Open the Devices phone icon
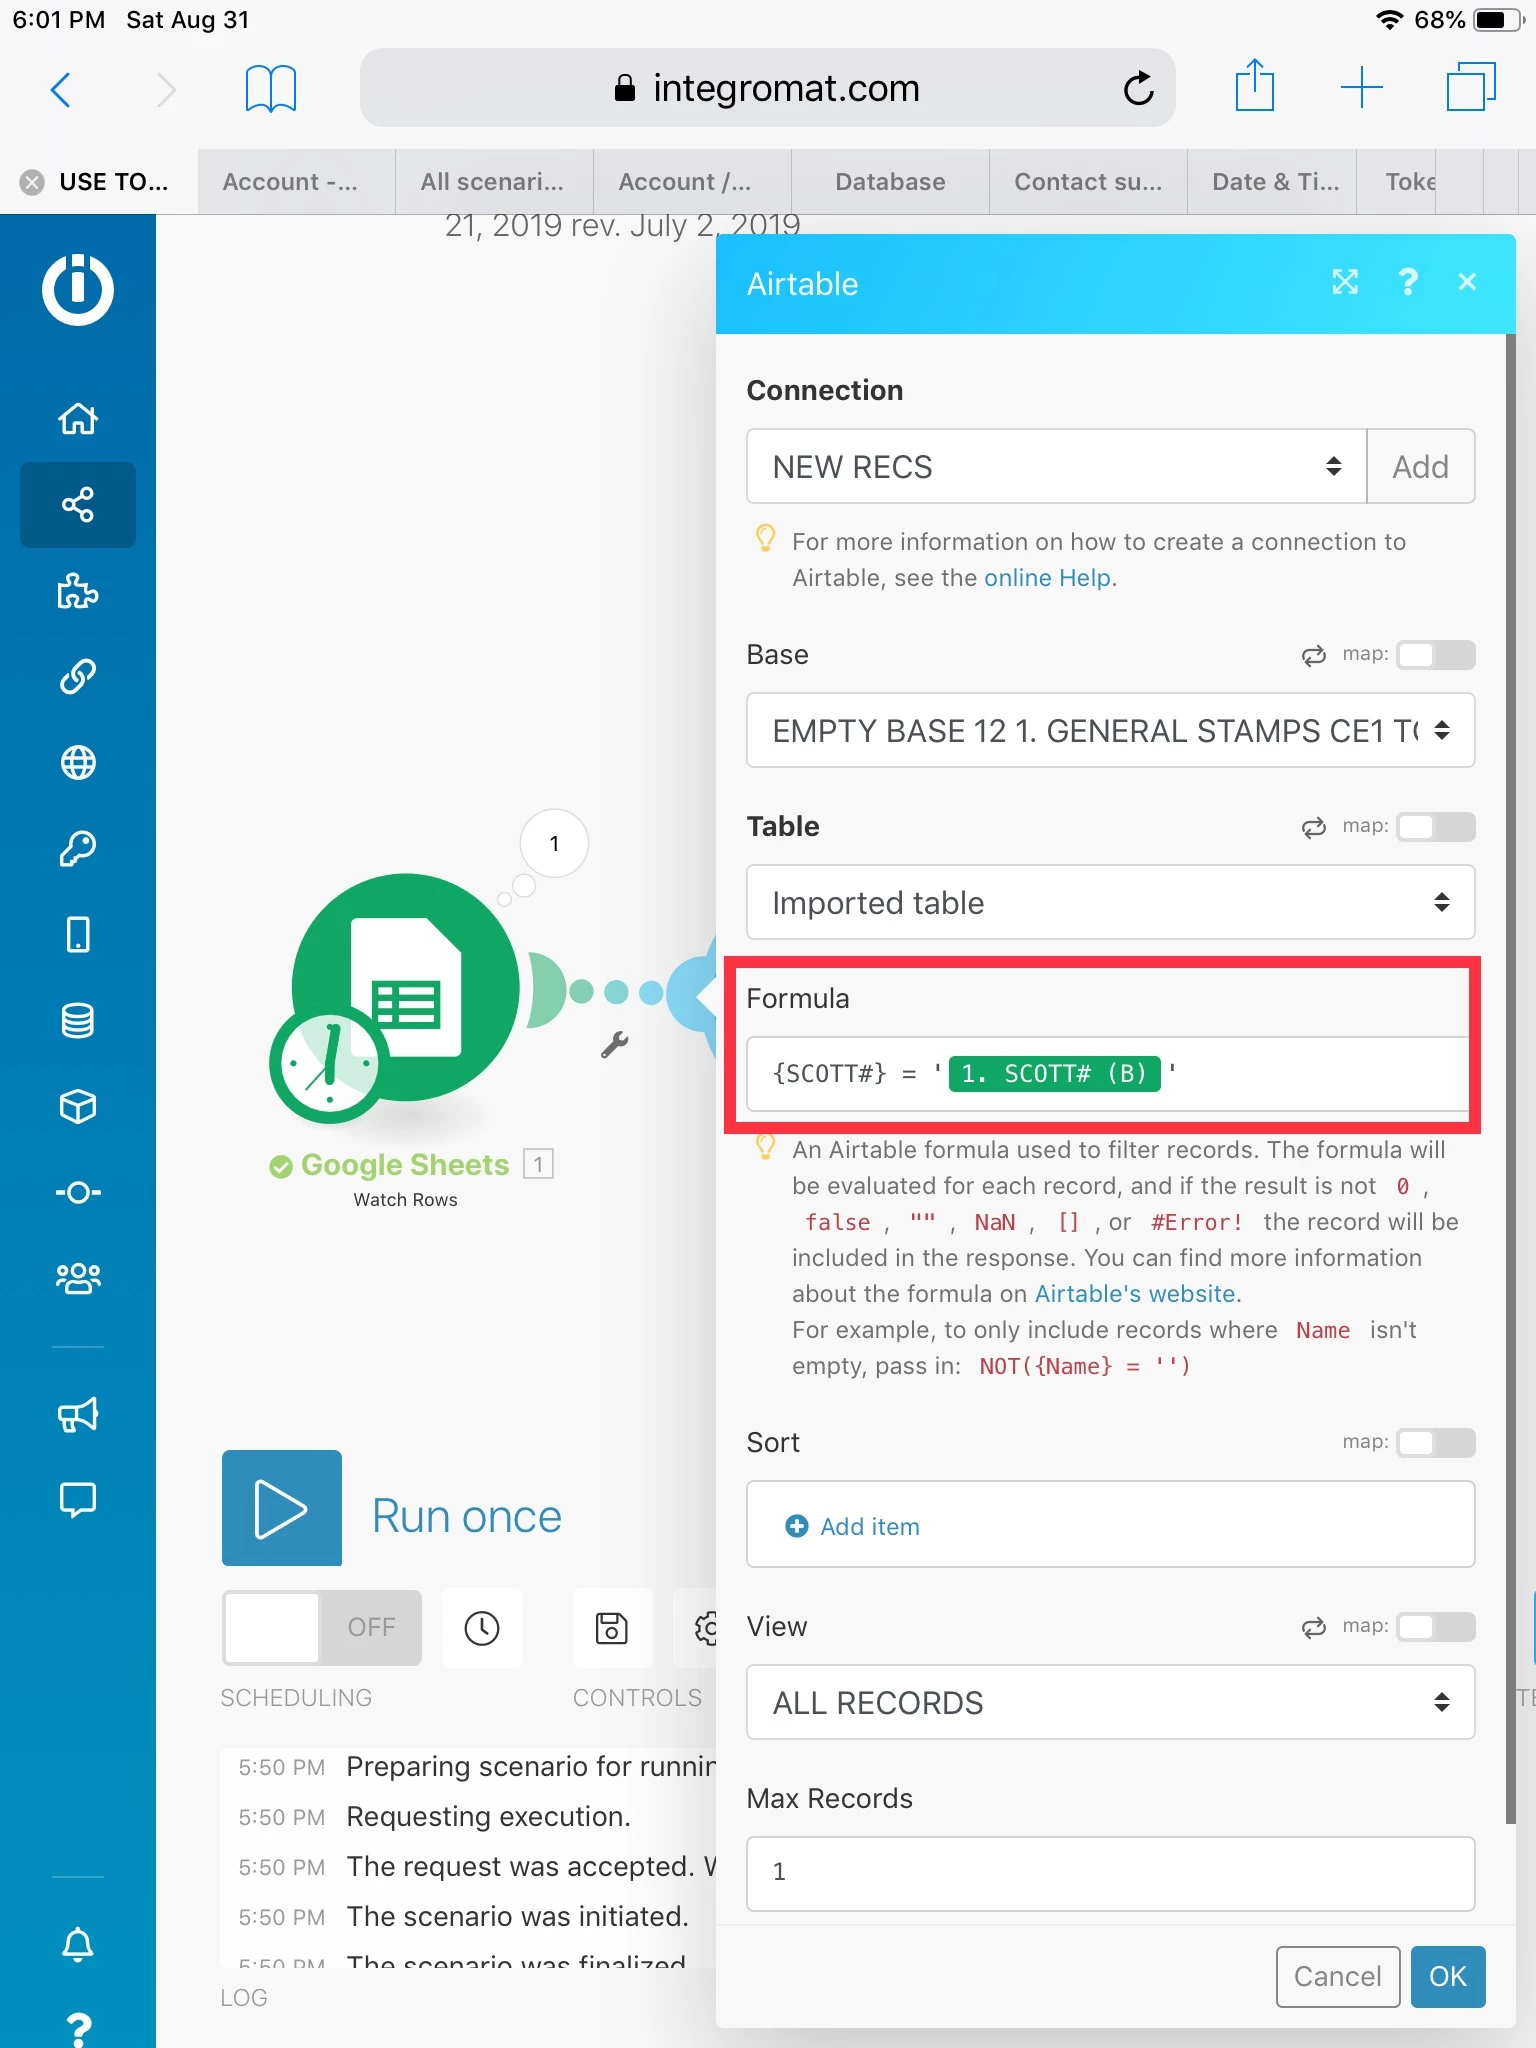Screen dimensions: 1536x2048 [x=78, y=934]
